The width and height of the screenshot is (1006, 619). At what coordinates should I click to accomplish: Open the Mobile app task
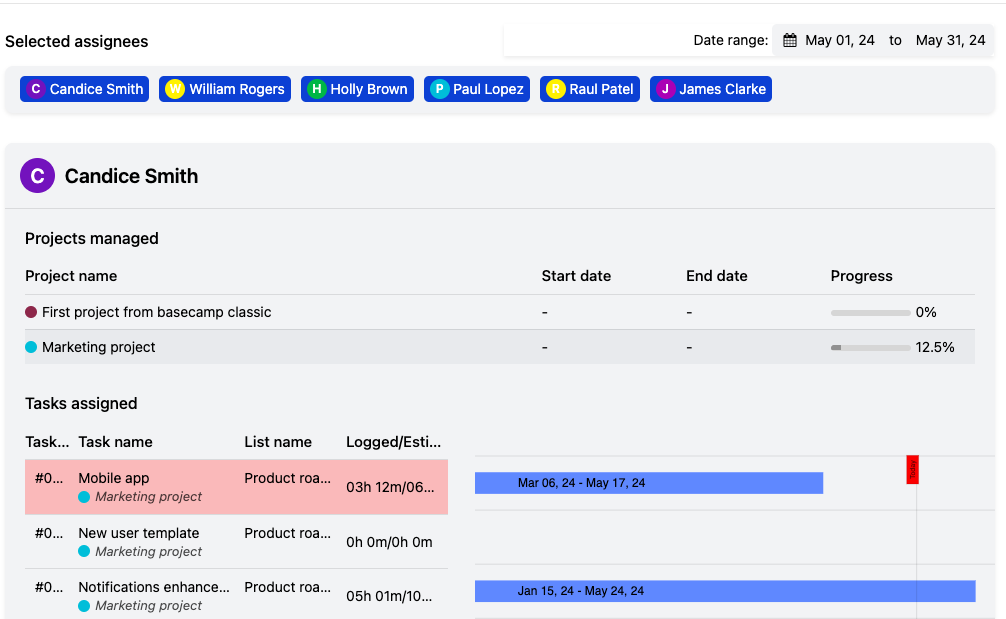[114, 478]
